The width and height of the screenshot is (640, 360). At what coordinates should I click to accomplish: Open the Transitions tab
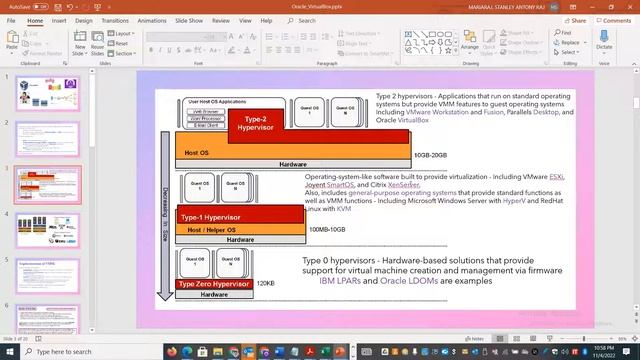tap(115, 20)
